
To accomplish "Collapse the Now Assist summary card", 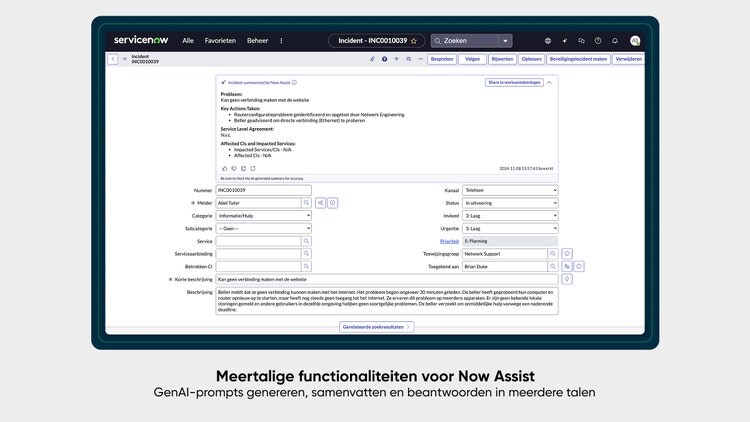I will 549,82.
